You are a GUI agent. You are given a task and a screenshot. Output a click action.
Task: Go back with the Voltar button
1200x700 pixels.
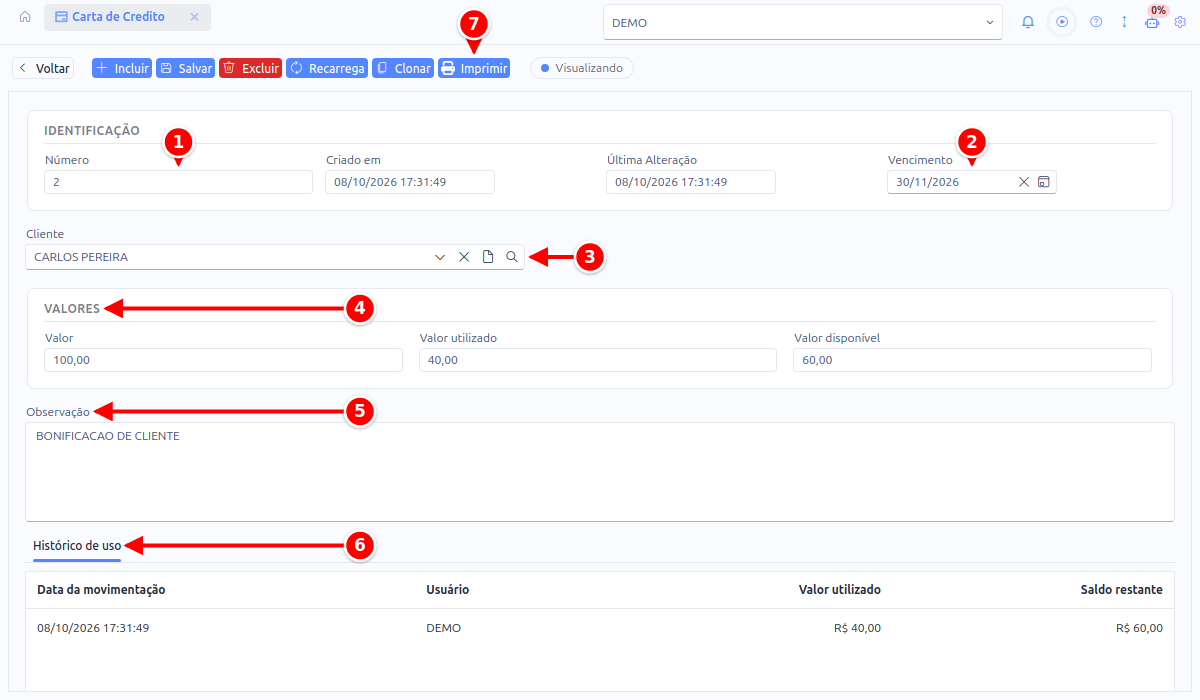[x=43, y=69]
